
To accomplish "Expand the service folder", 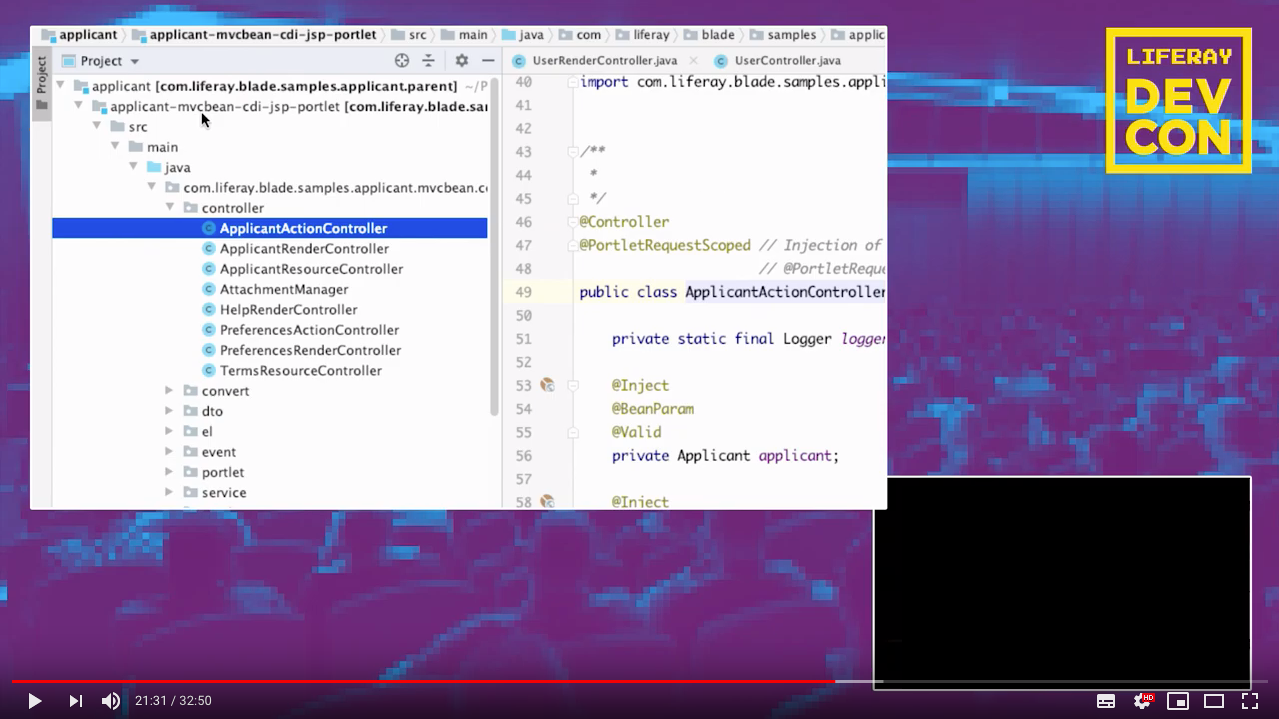I will point(170,492).
